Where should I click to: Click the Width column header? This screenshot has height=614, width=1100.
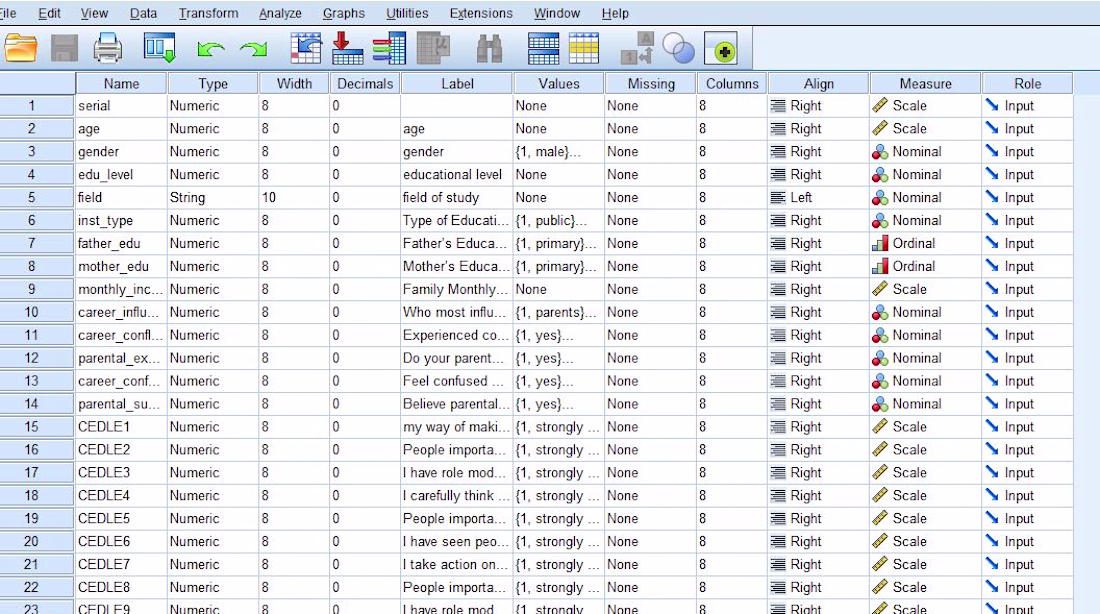click(x=295, y=84)
